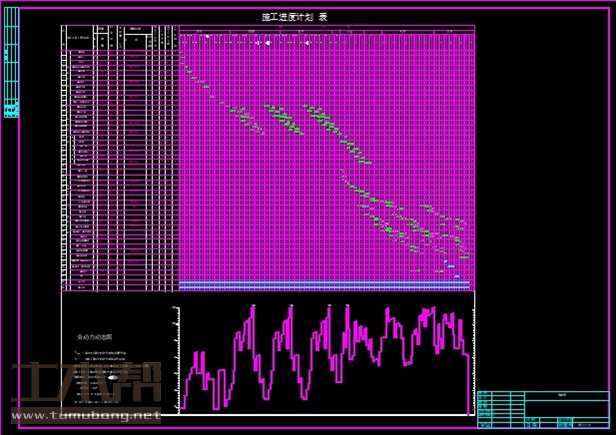Click the task name column header cell

click(78, 38)
